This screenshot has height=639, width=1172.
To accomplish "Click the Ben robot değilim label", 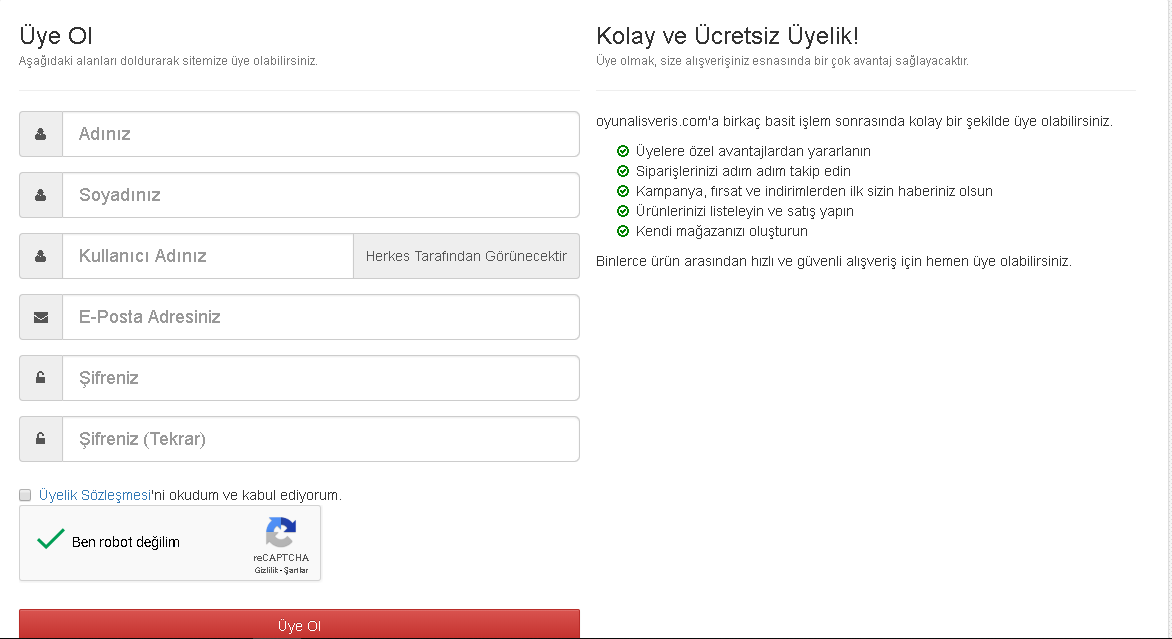I will coord(126,542).
